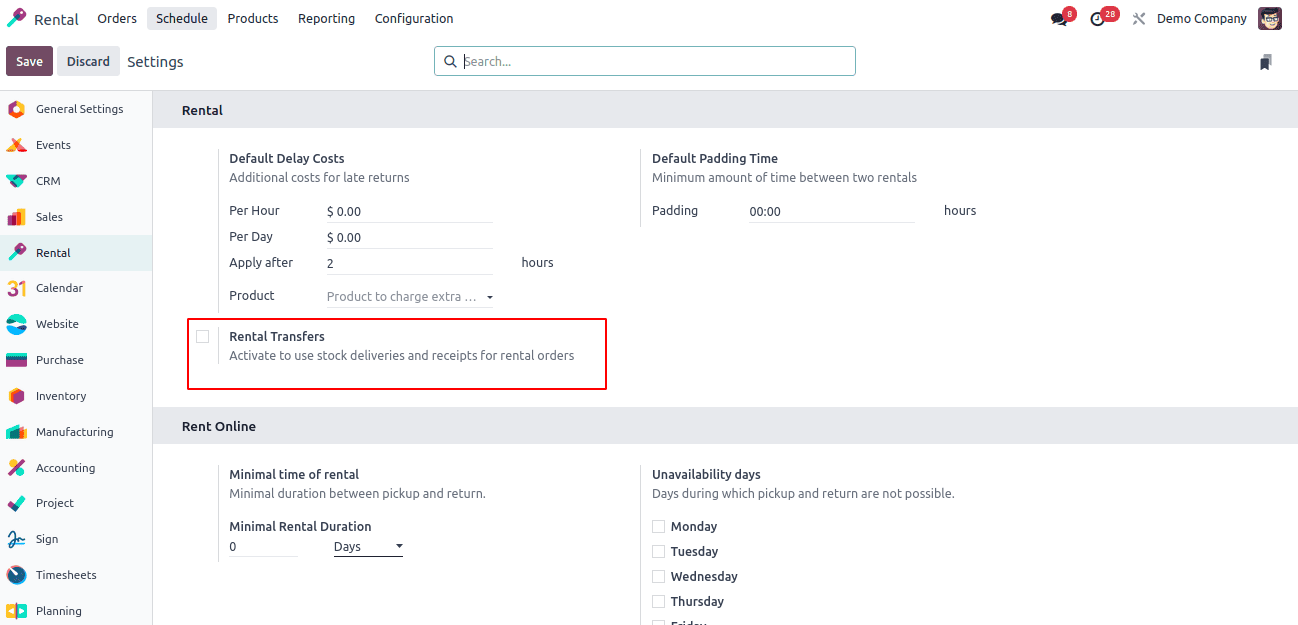Screen dimensions: 1298x625
Task: Open the messages conversation icon
Action: point(1059,19)
